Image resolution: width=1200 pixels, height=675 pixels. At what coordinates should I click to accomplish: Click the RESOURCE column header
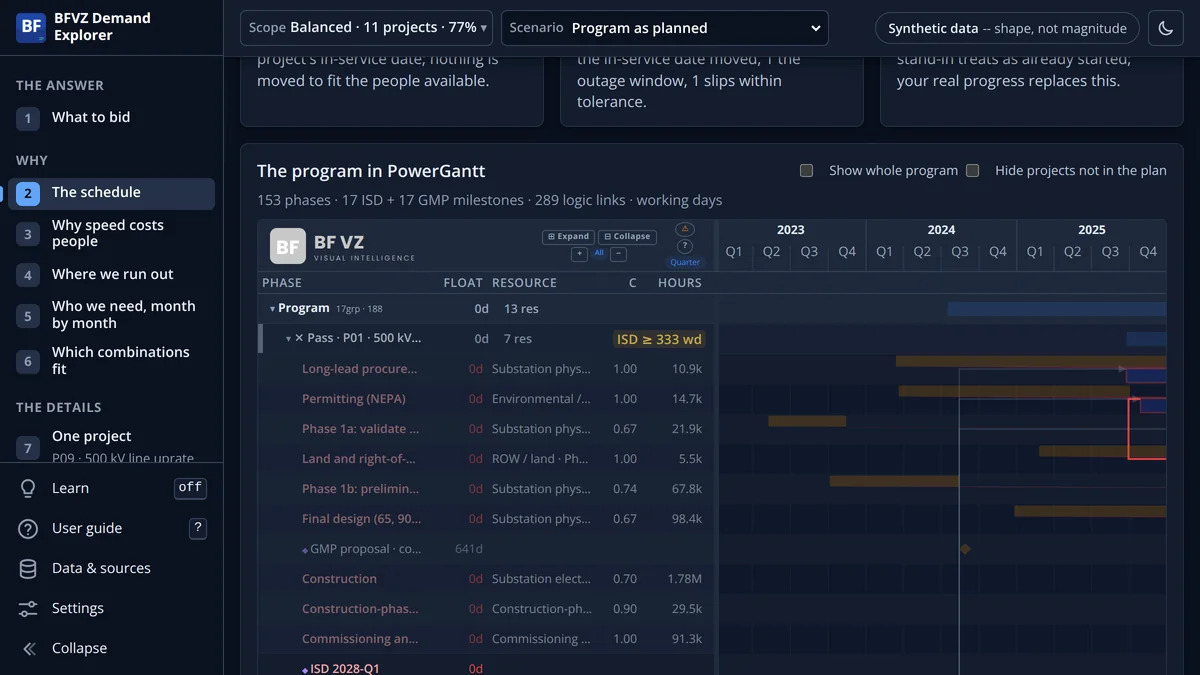[x=524, y=283]
